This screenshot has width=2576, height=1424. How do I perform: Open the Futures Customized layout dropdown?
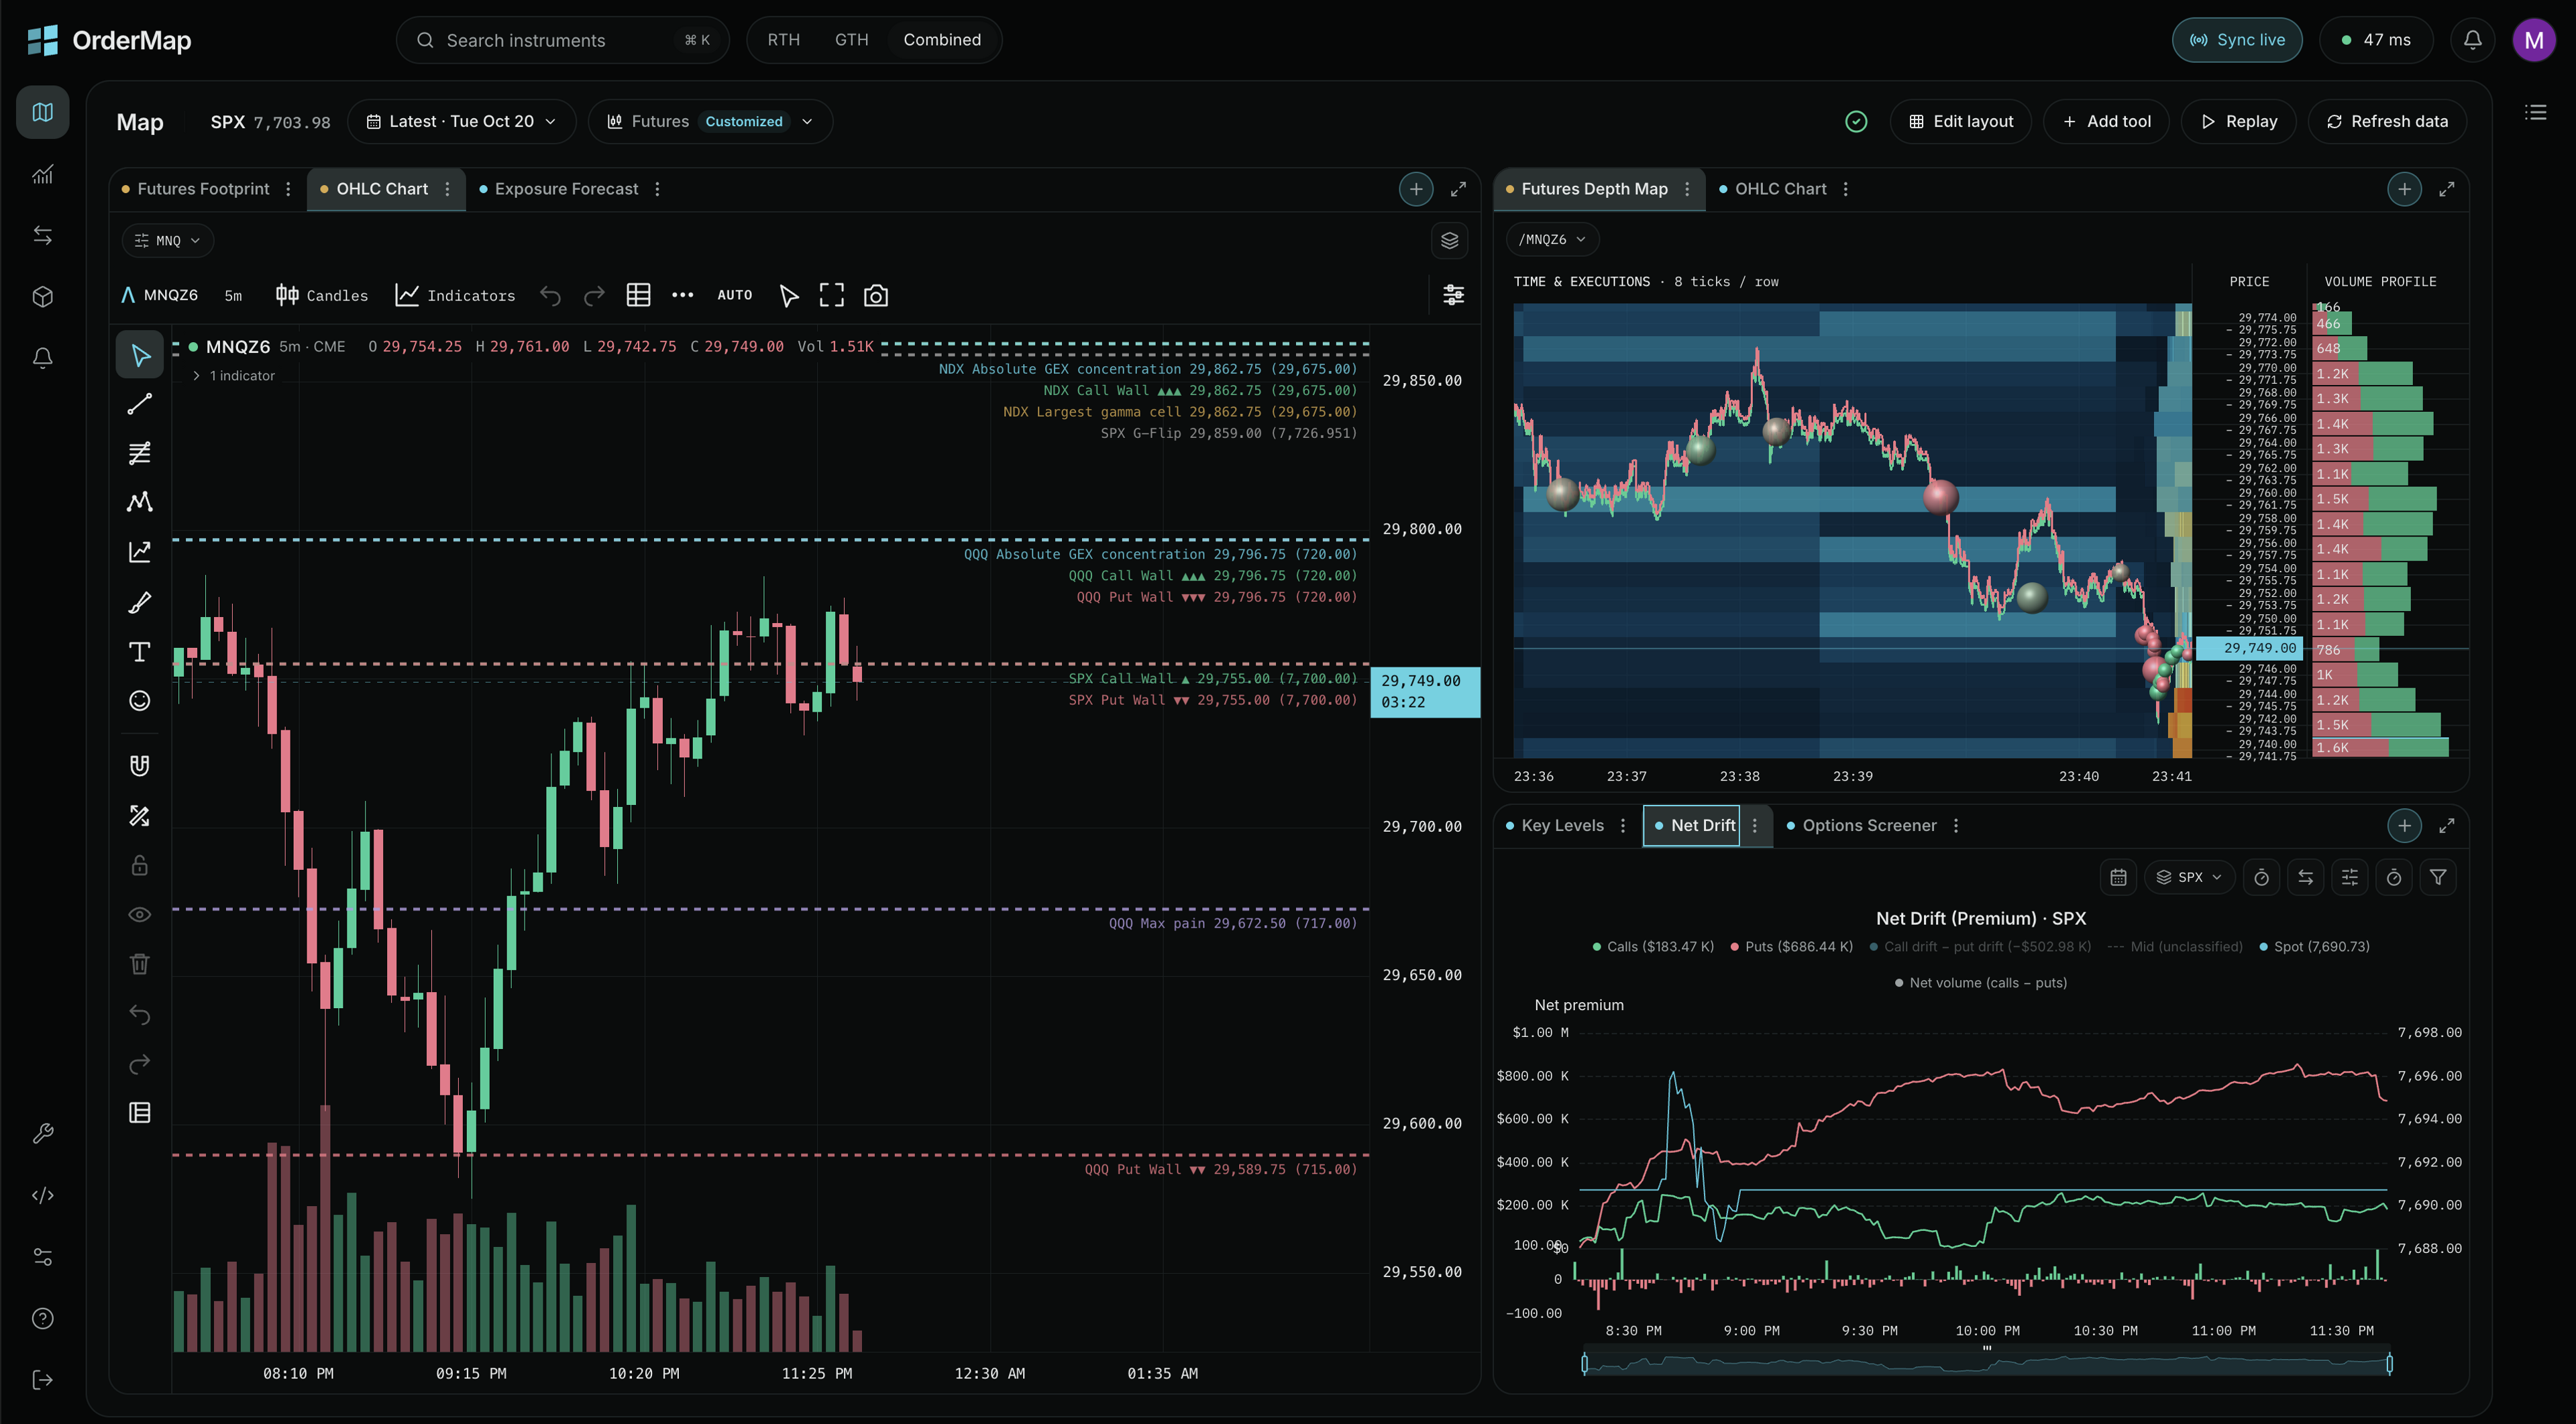710,121
